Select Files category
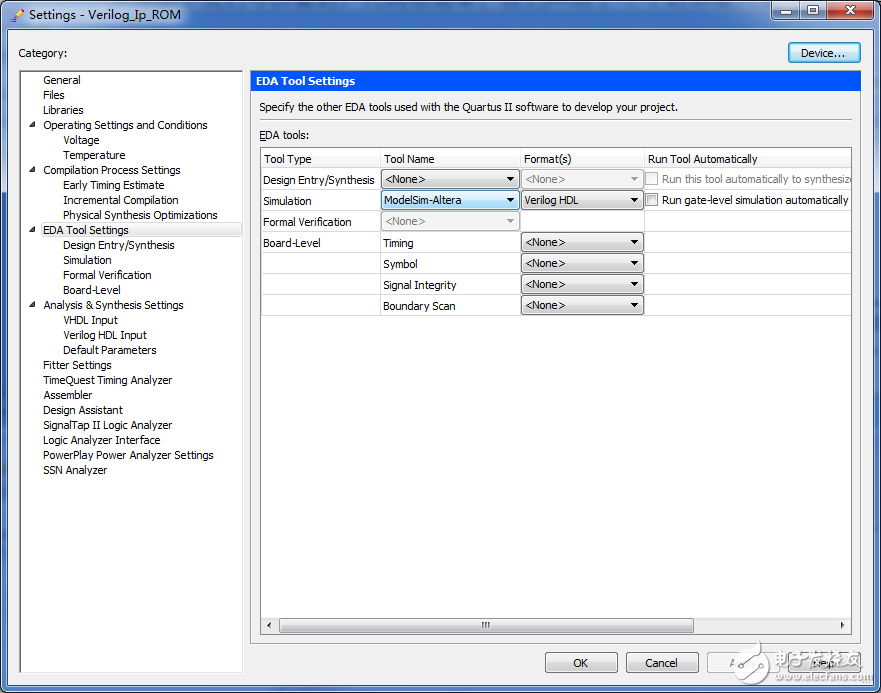The image size is (881, 693). tap(54, 95)
